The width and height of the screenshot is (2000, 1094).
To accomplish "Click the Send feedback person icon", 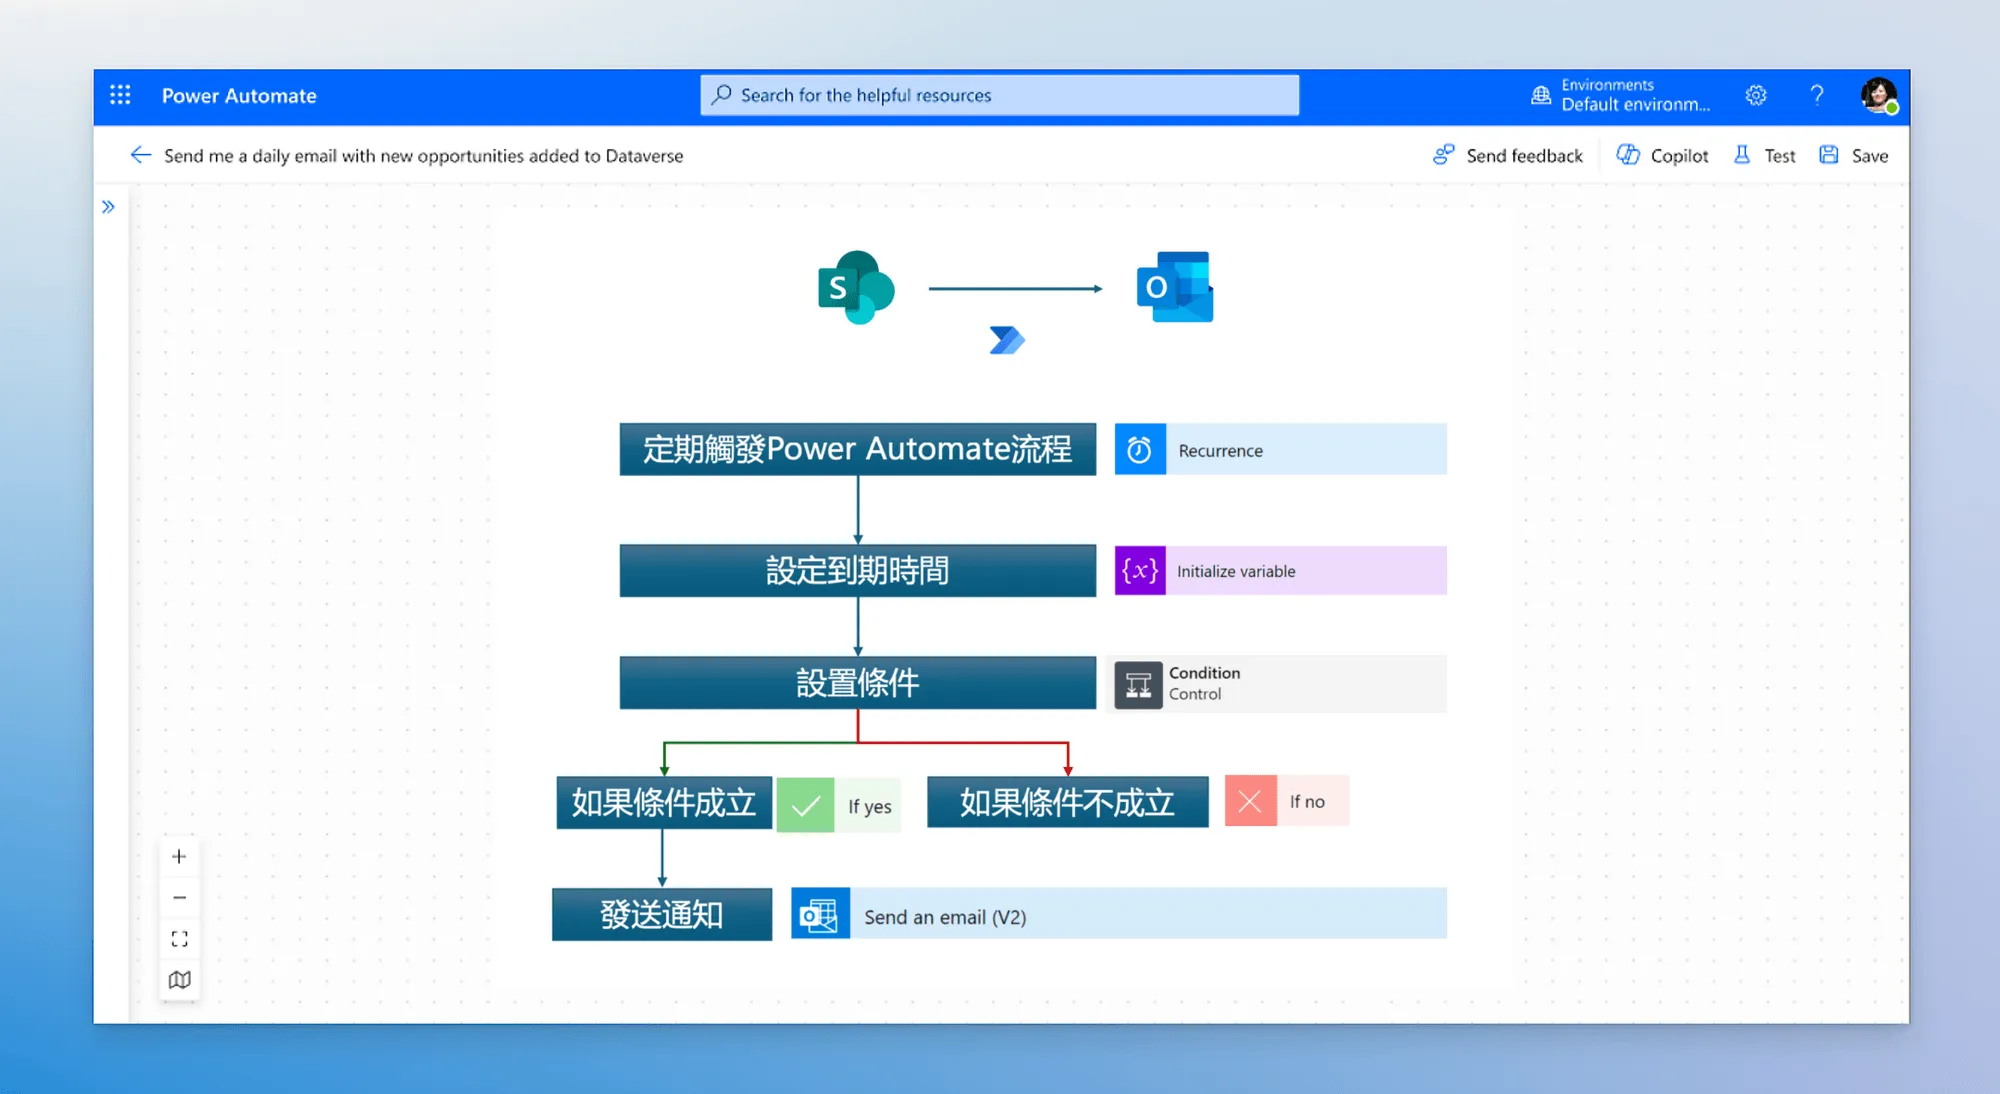I will click(x=1443, y=155).
